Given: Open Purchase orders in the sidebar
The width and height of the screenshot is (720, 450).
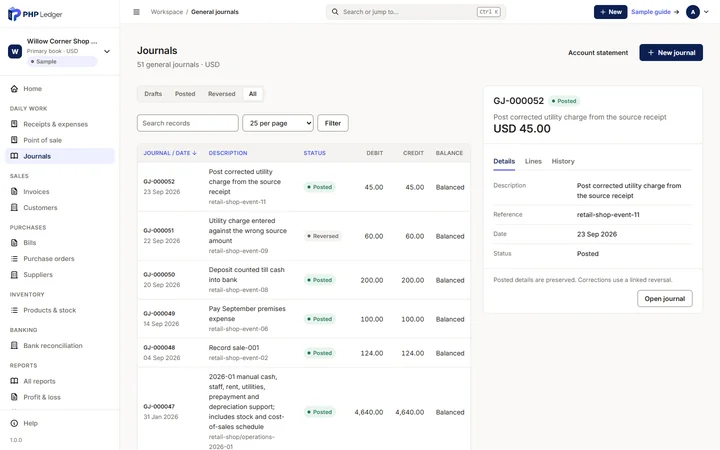Looking at the screenshot, I should click(x=60, y=259).
